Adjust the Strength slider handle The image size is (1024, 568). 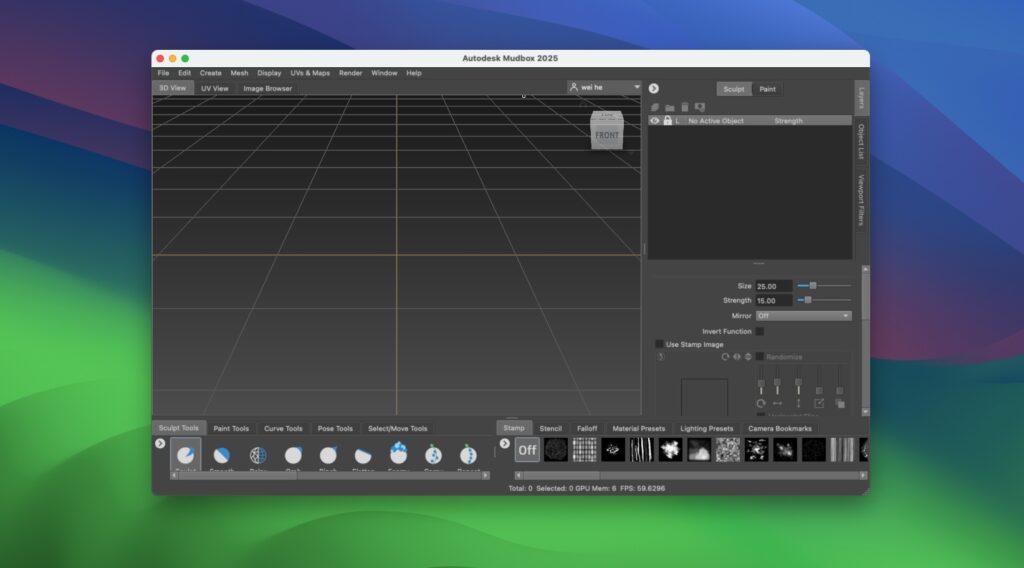click(808, 300)
